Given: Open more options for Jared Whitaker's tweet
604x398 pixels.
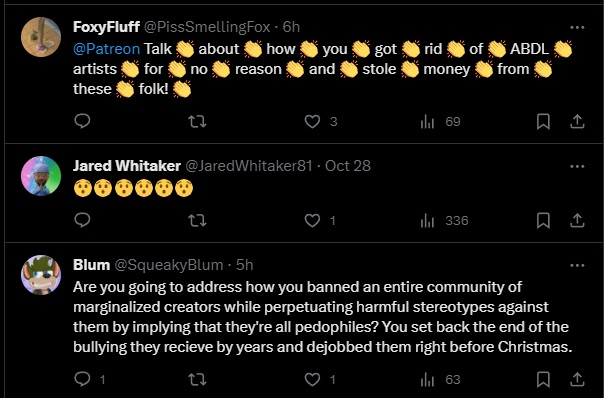Looking at the screenshot, I should click(577, 166).
